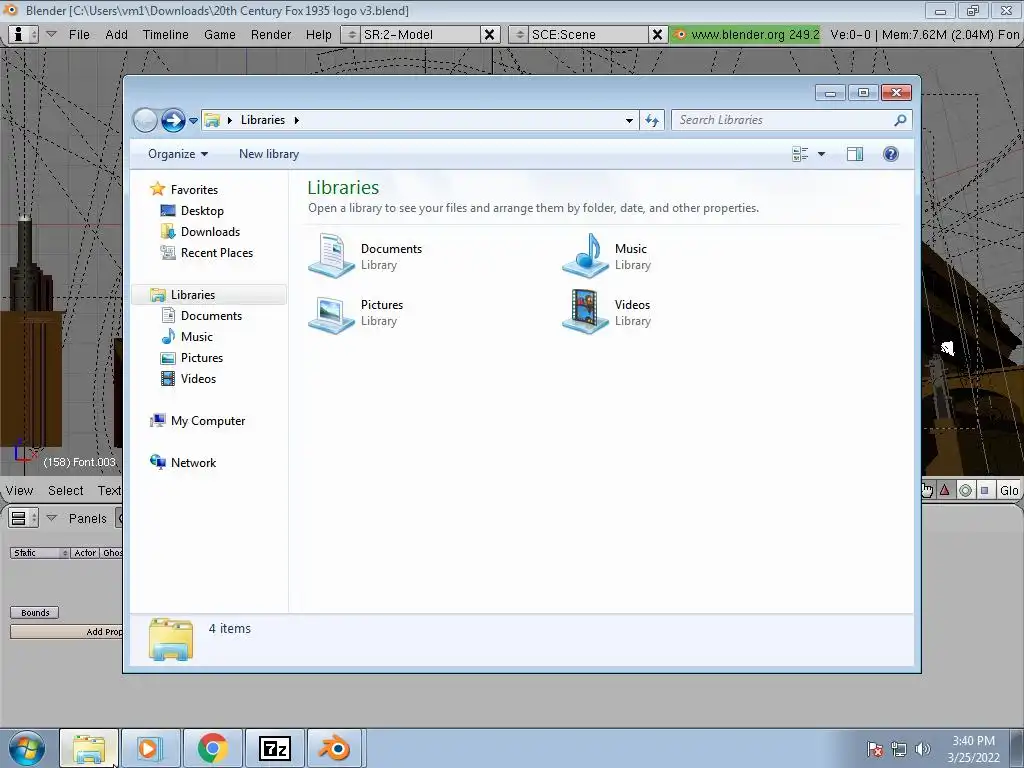
Task: Select Libraries in navigation pane
Action: pyautogui.click(x=209, y=295)
